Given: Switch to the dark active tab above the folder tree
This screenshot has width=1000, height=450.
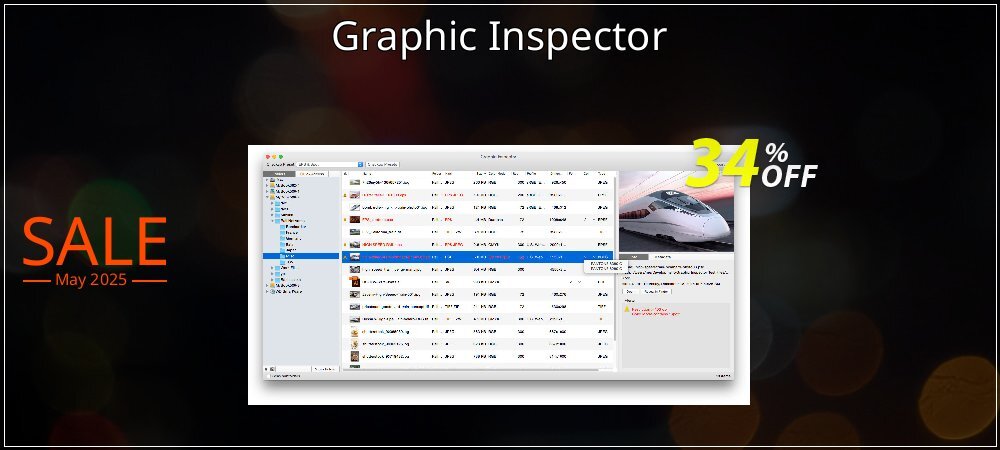Looking at the screenshot, I should coord(279,174).
